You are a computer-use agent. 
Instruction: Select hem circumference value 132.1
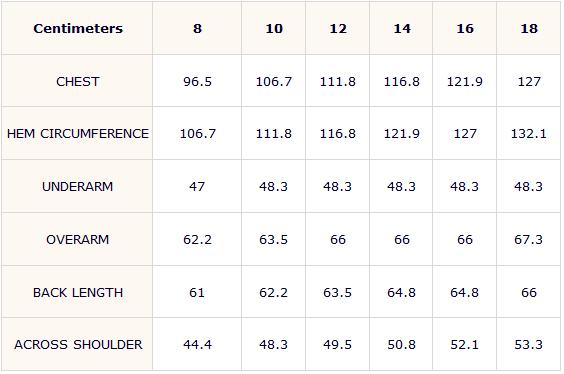[529, 133]
